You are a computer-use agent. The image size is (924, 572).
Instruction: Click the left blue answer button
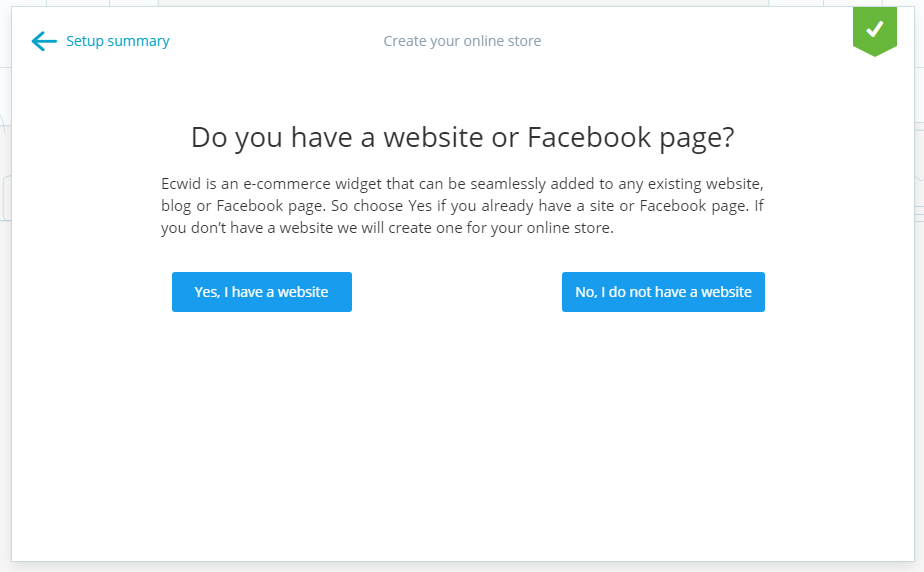tap(261, 292)
